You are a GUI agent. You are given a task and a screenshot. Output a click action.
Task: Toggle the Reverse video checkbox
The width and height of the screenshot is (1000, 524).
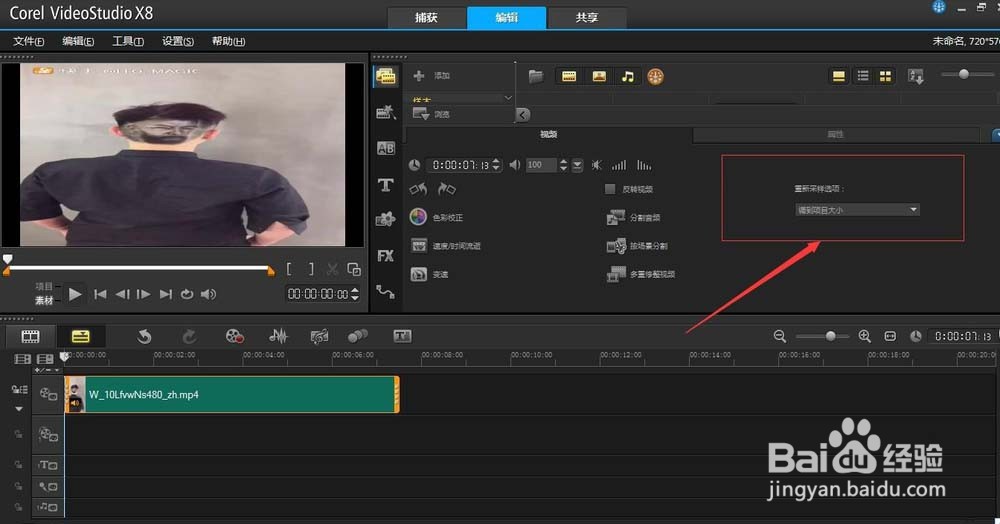coord(610,189)
